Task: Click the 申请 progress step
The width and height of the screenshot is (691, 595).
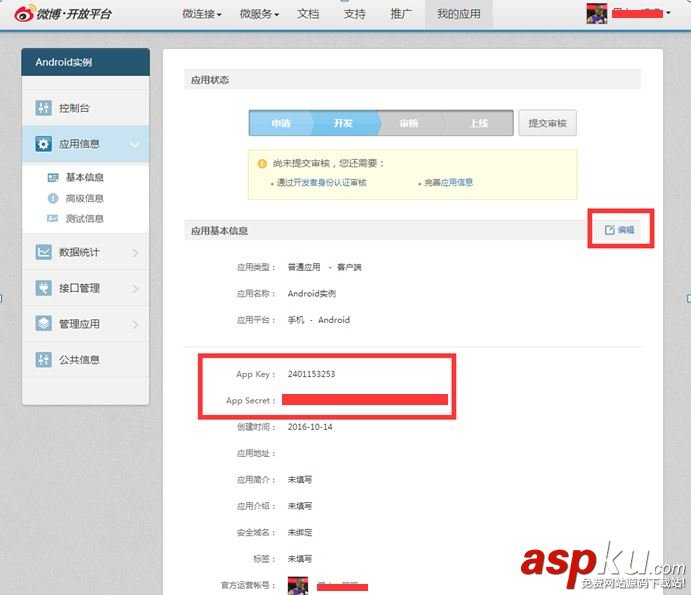Action: [x=281, y=123]
